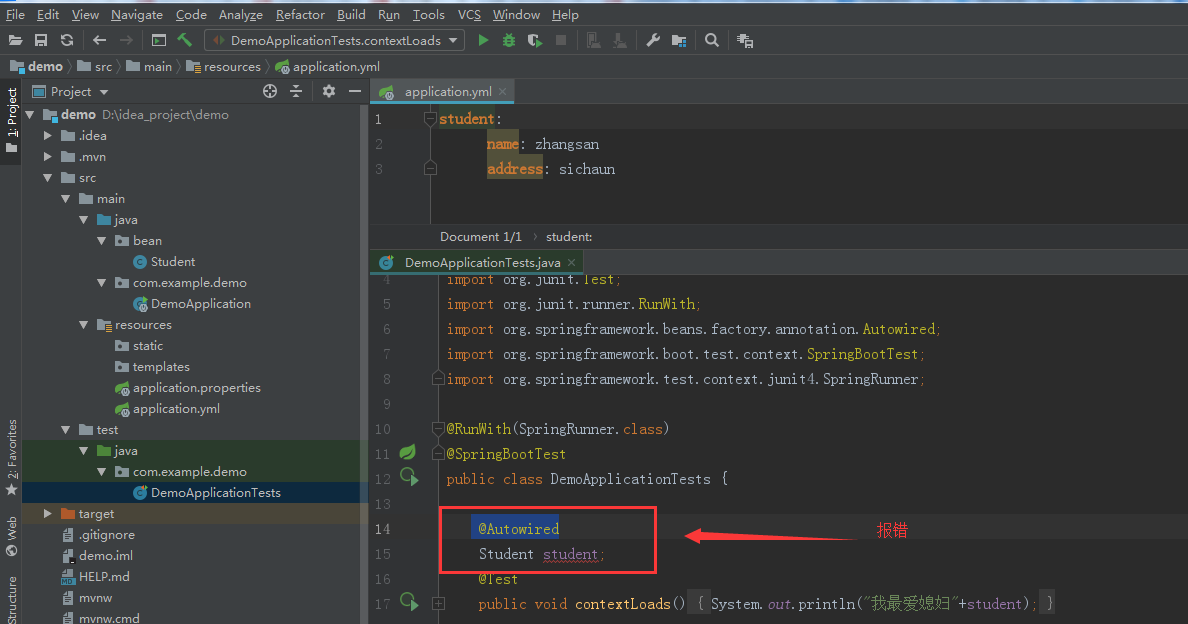
Task: Close the DemoApplicationTests.java tab
Action: (571, 263)
